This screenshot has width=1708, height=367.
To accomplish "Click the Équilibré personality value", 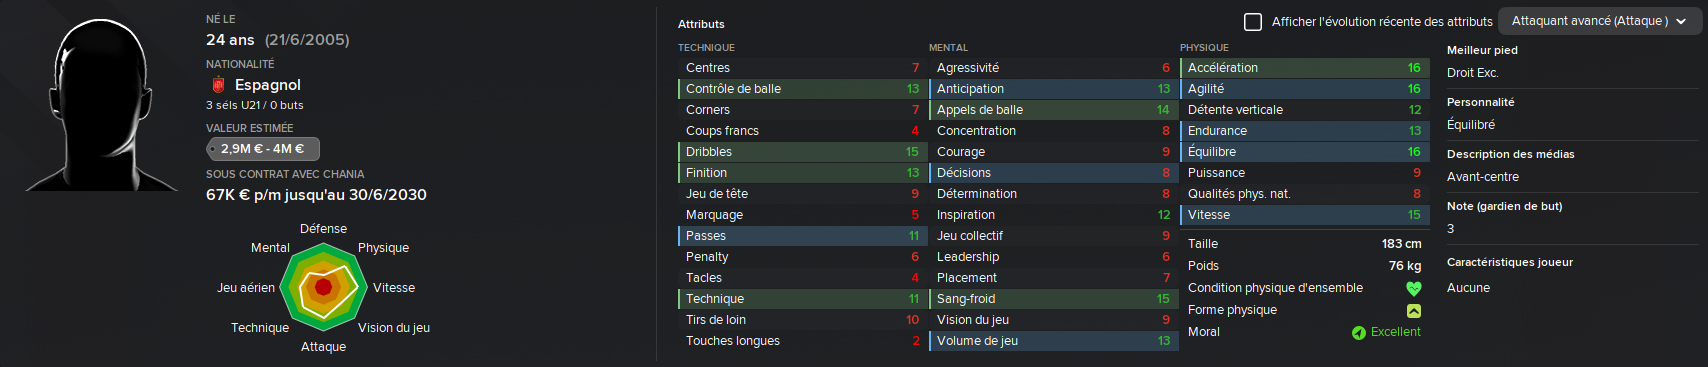I will point(1471,125).
